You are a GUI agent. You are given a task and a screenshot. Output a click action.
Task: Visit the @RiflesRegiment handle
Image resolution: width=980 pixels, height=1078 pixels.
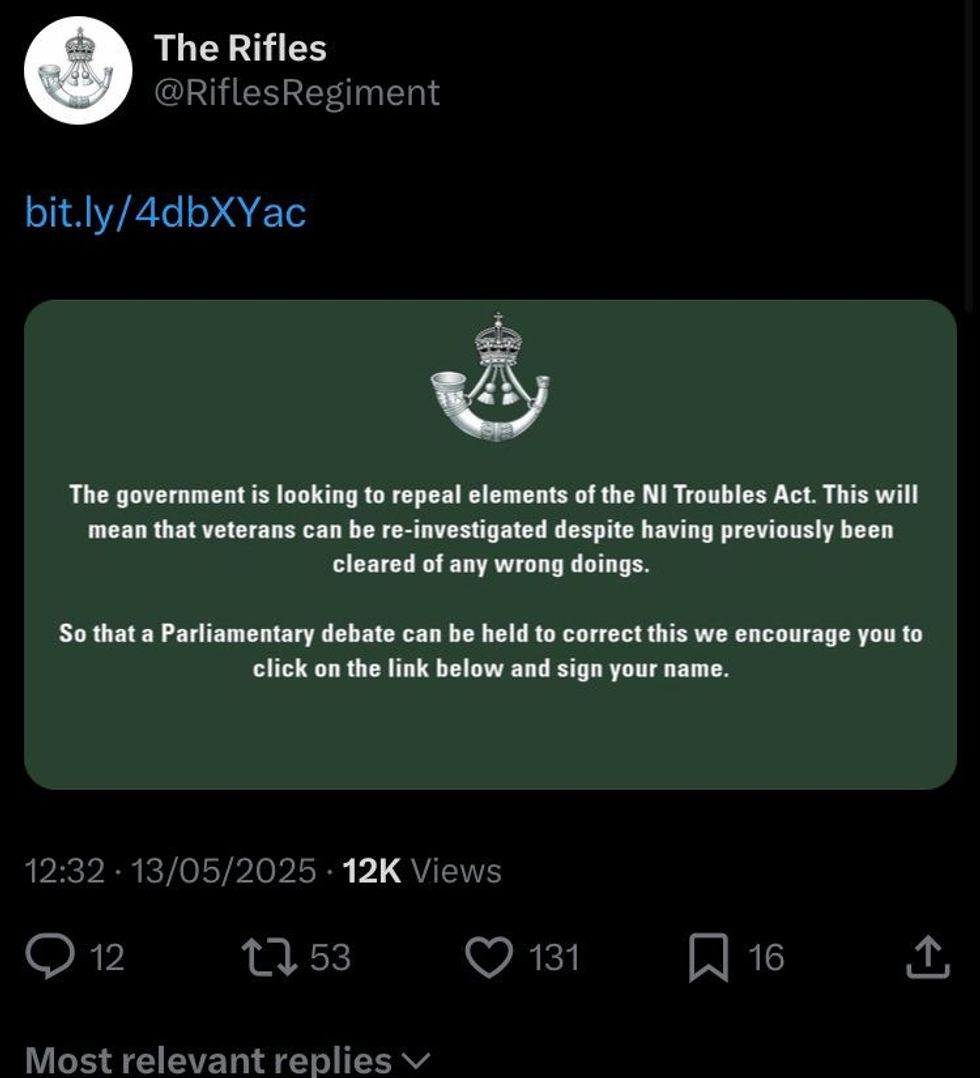296,92
